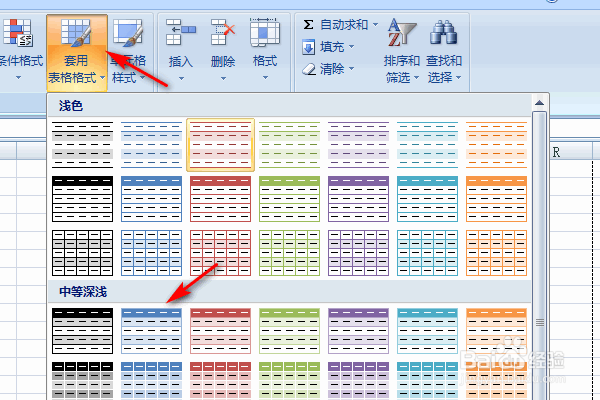Select the blue light banded table style
The width and height of the screenshot is (600, 400).
coord(151,145)
